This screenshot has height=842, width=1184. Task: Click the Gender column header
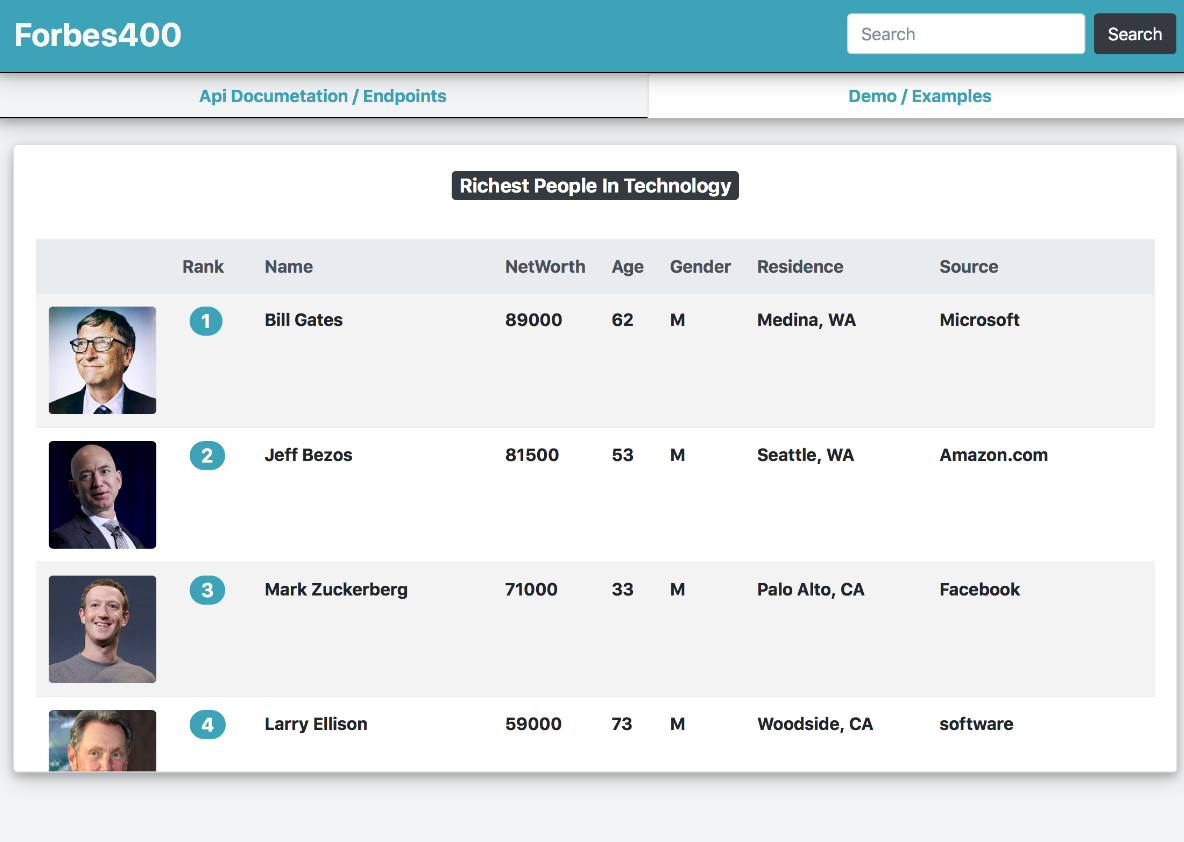pos(700,267)
